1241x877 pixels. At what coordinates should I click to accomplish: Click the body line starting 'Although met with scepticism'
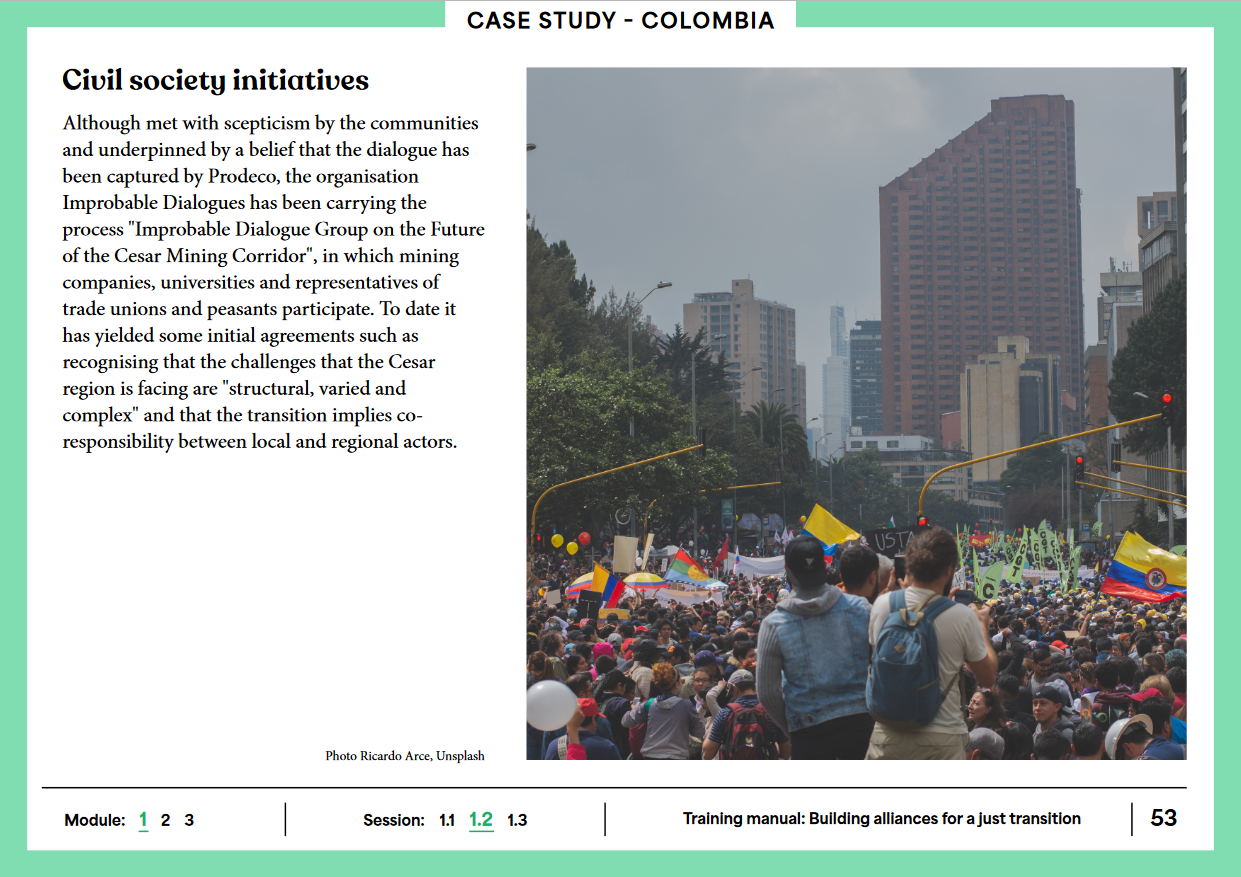tap(271, 123)
